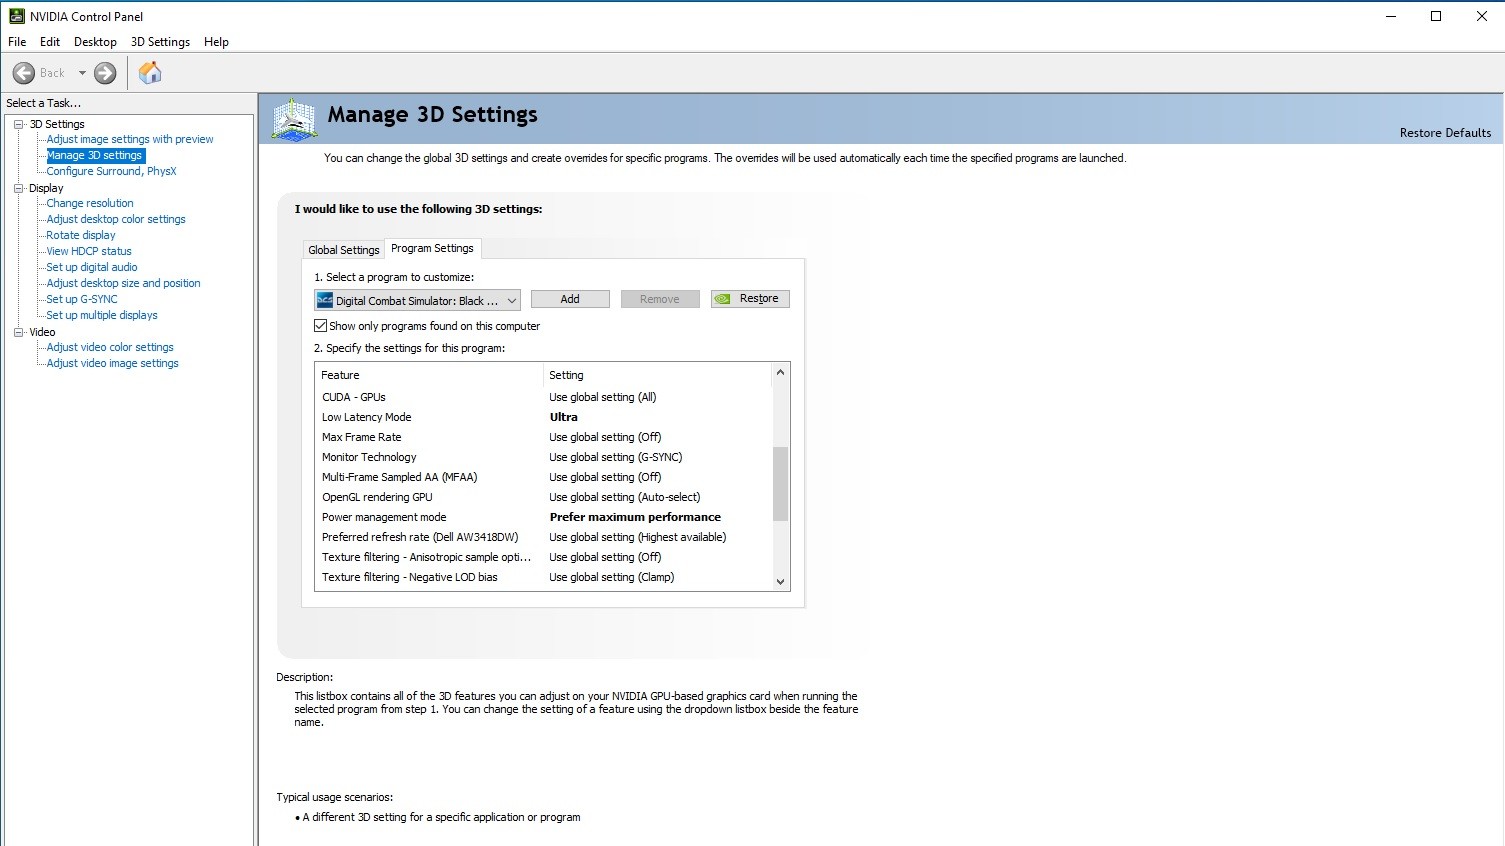1505x846 pixels.
Task: Open the Back history dropdown arrow
Action: [x=82, y=73]
